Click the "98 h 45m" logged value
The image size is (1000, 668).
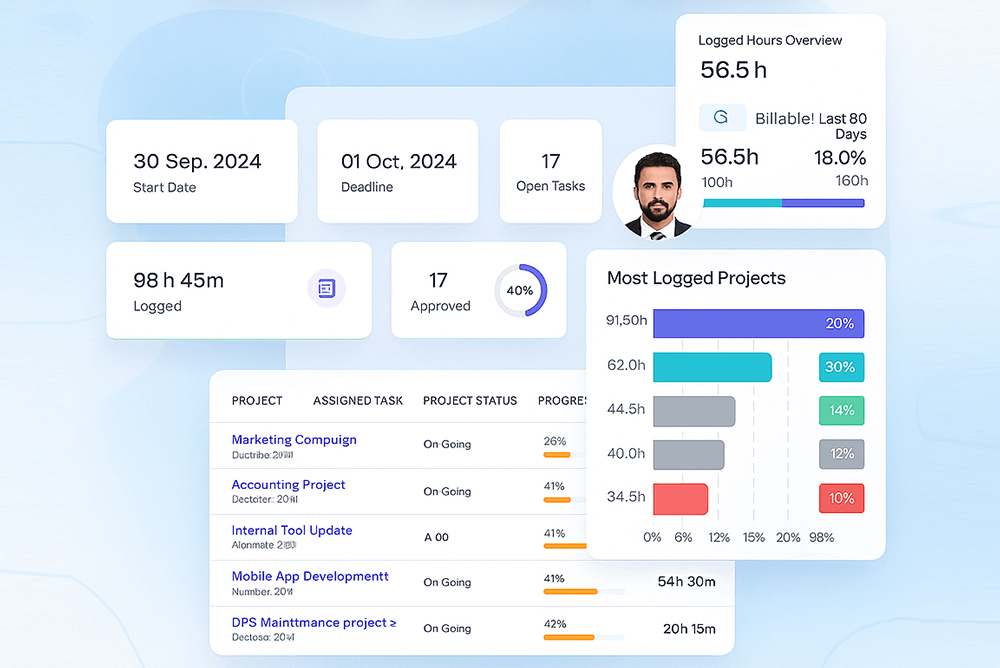pos(179,280)
